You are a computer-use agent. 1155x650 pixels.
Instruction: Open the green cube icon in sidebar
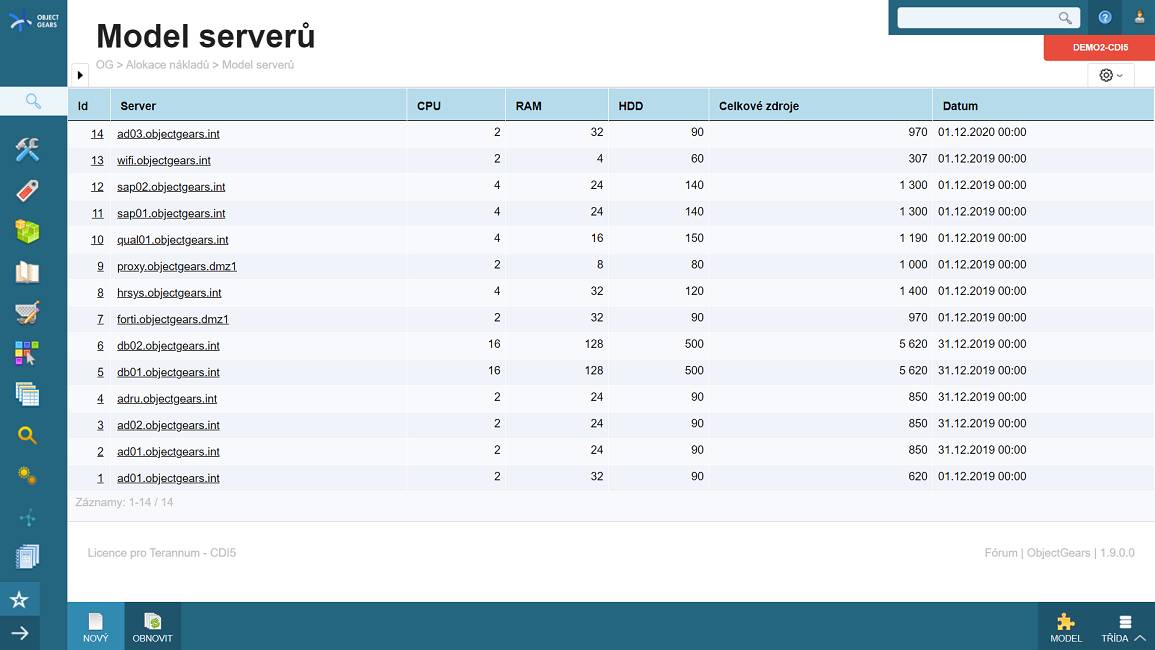coord(27,232)
